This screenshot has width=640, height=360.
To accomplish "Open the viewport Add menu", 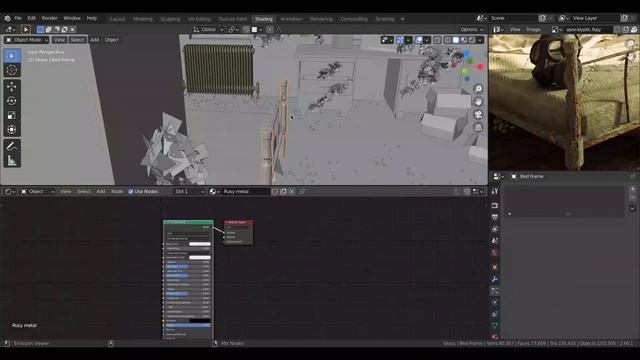I will tap(94, 40).
